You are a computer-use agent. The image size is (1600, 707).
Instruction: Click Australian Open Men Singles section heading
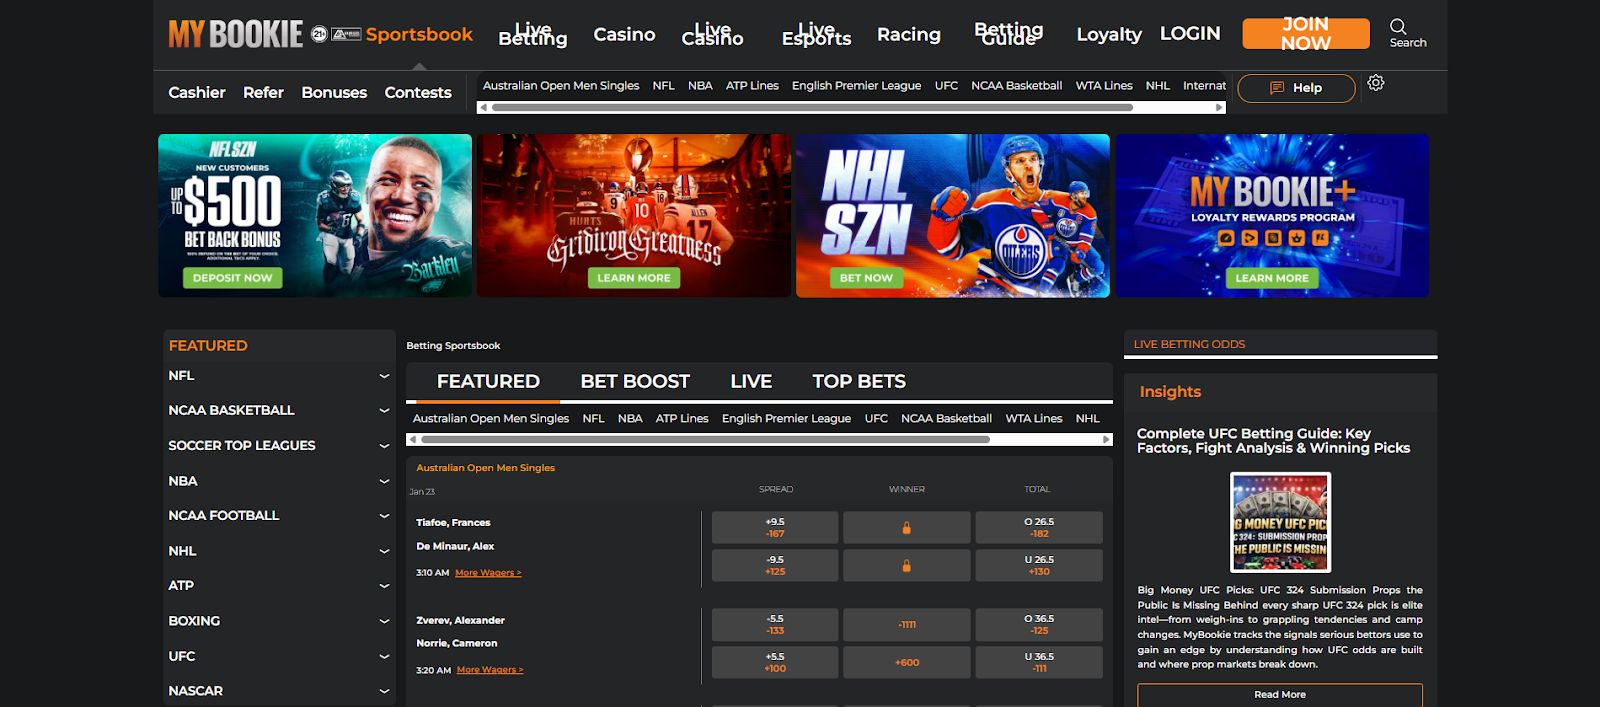point(485,467)
